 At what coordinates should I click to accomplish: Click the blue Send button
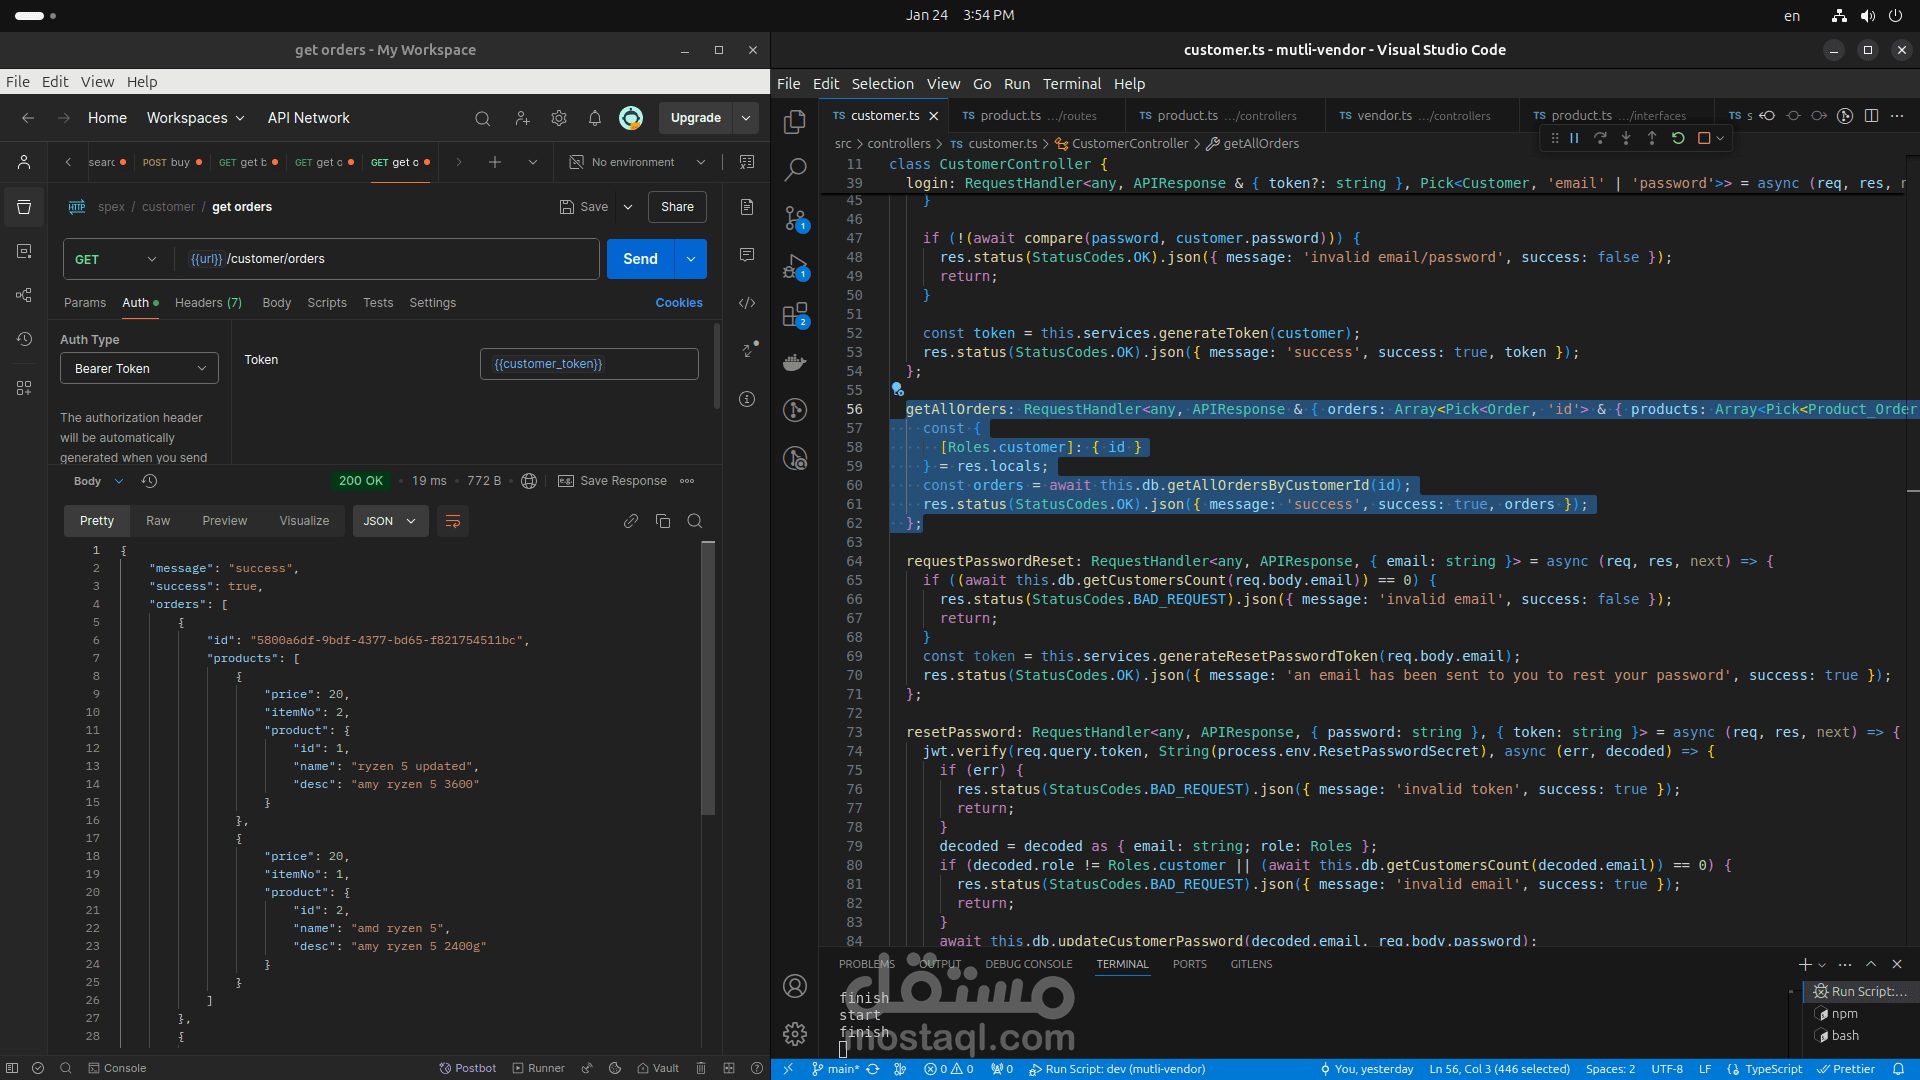[x=640, y=259]
